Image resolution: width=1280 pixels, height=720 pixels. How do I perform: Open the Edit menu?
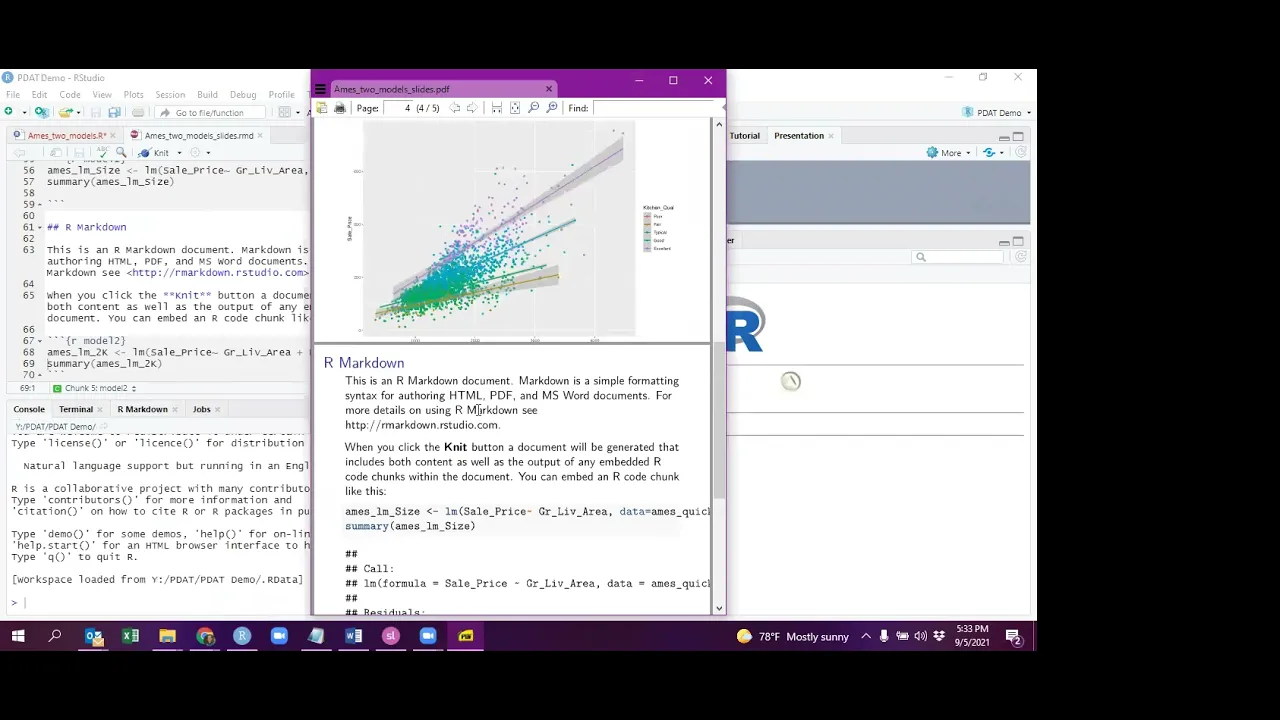pyautogui.click(x=39, y=95)
